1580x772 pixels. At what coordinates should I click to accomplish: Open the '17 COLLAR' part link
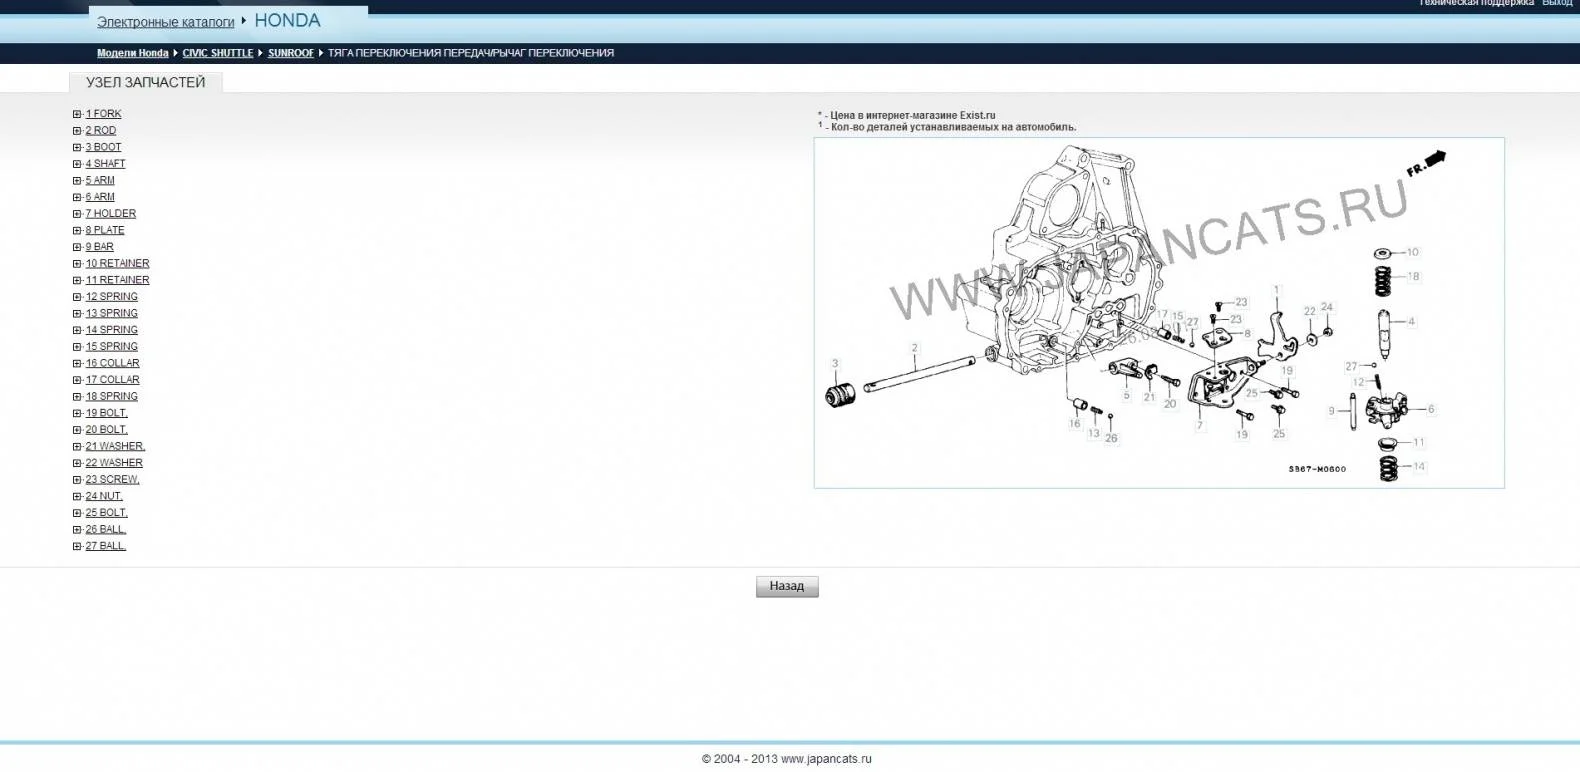[112, 380]
